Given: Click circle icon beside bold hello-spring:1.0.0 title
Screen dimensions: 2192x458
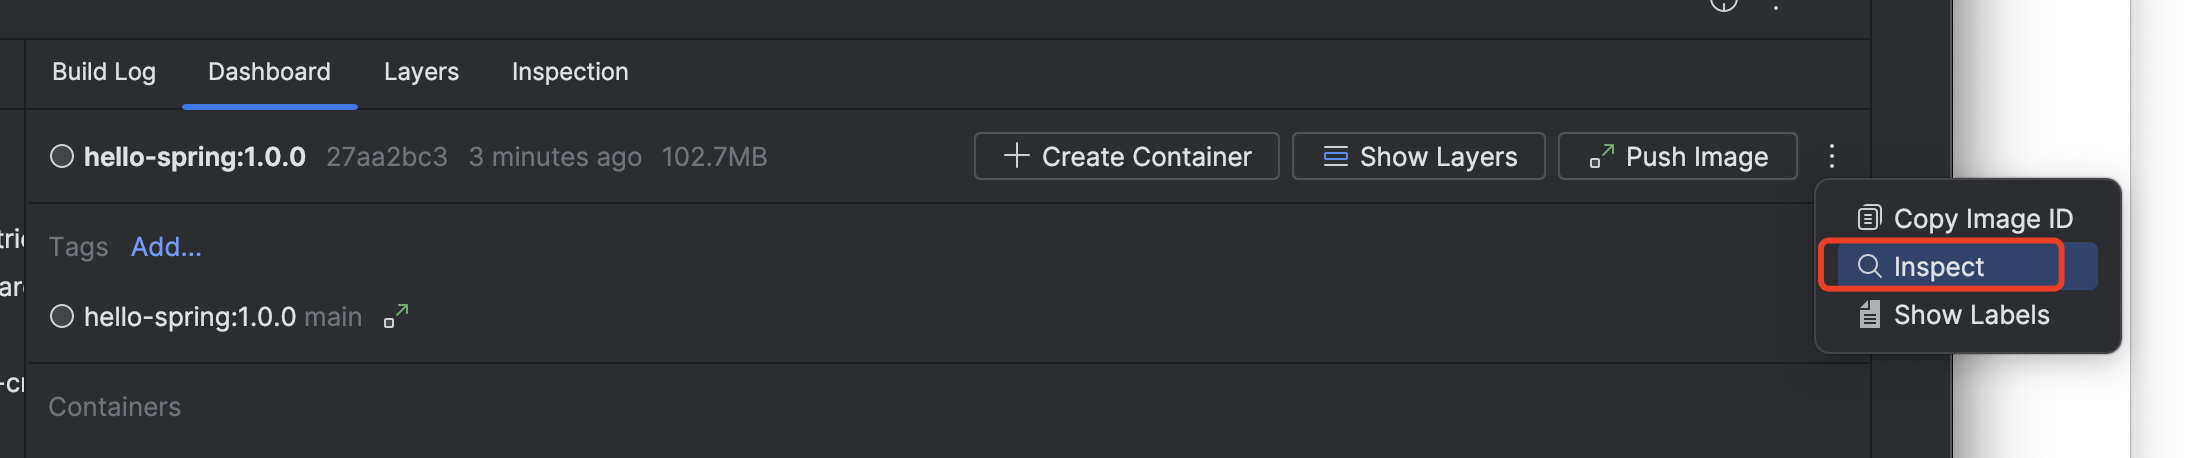Looking at the screenshot, I should 62,156.
